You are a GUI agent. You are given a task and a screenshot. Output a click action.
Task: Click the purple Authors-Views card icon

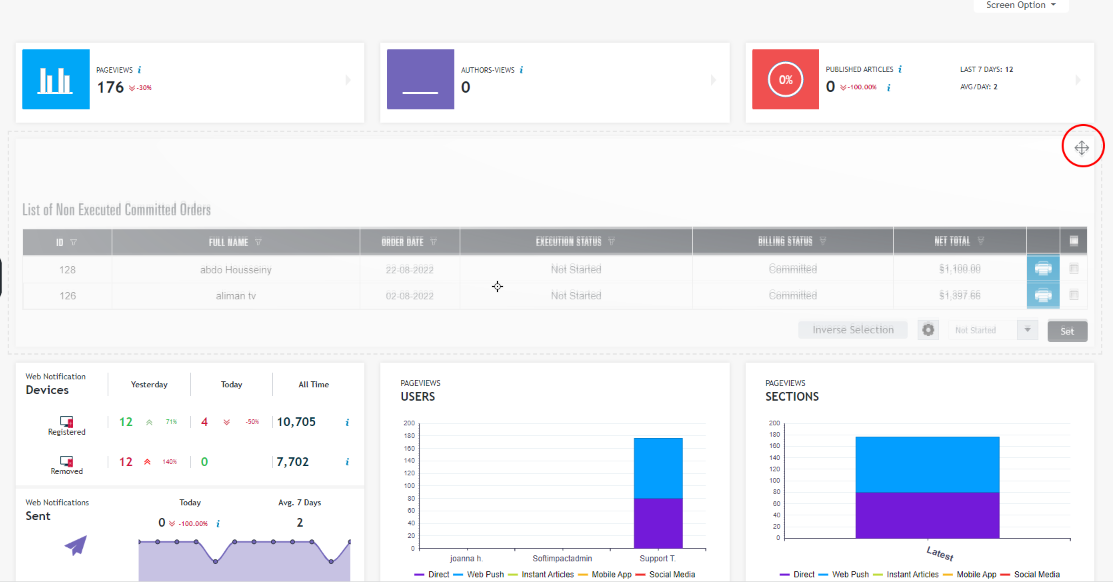(420, 79)
